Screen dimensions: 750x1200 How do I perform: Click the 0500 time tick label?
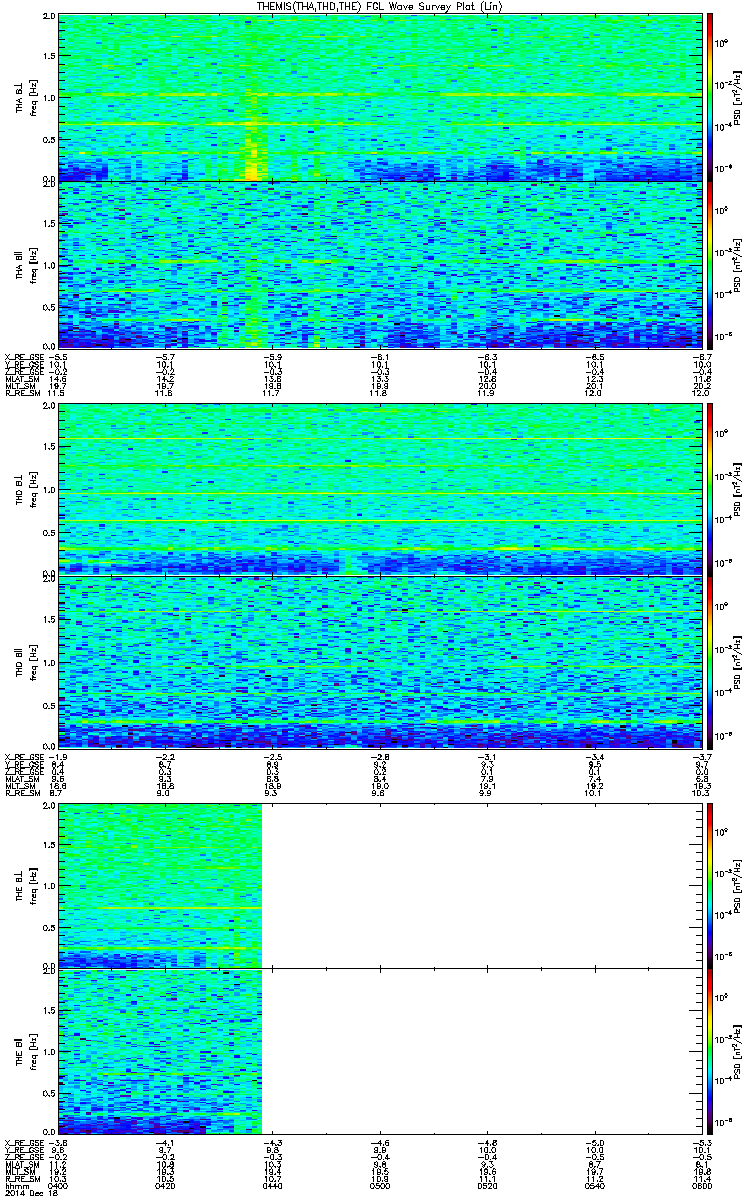[379, 1186]
